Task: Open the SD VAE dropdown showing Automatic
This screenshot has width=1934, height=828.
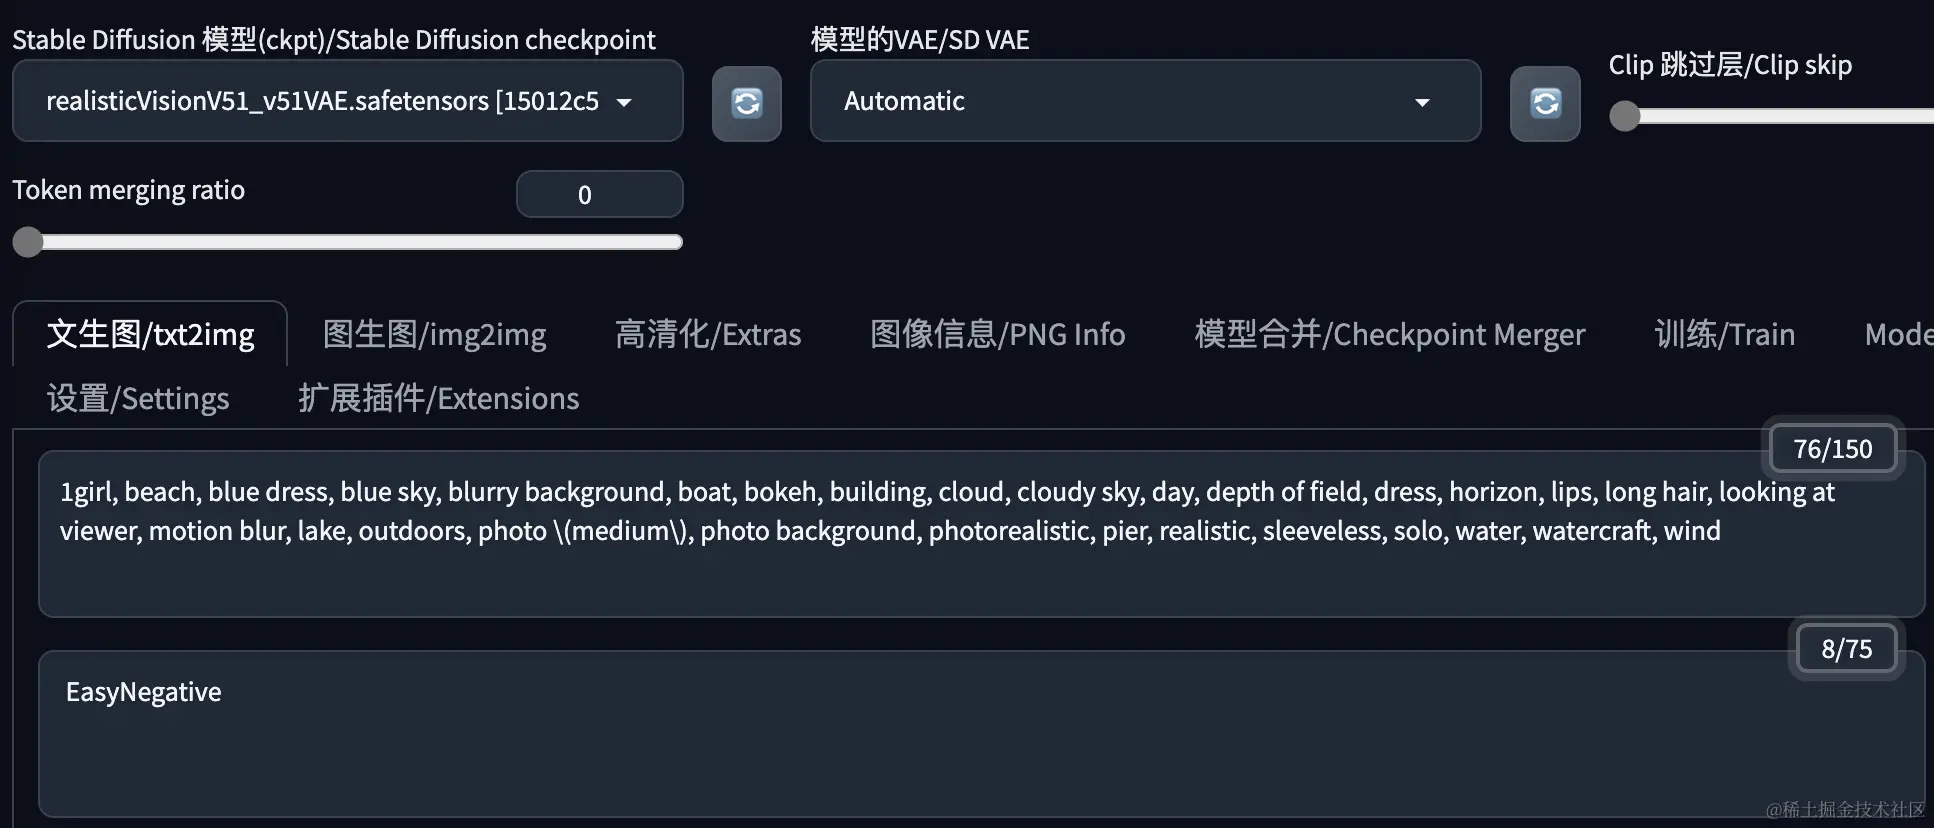Action: tap(1145, 101)
